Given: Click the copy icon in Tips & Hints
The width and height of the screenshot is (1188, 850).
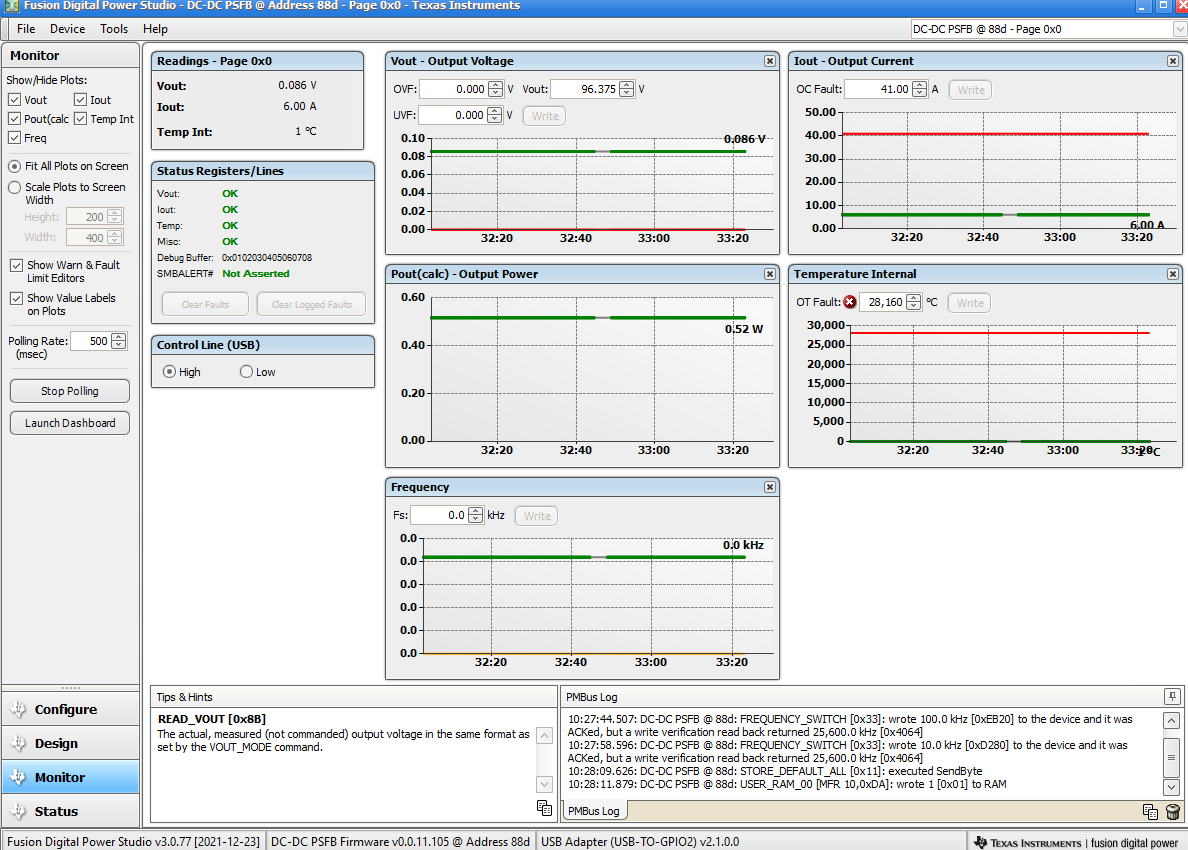Looking at the screenshot, I should click(x=544, y=808).
